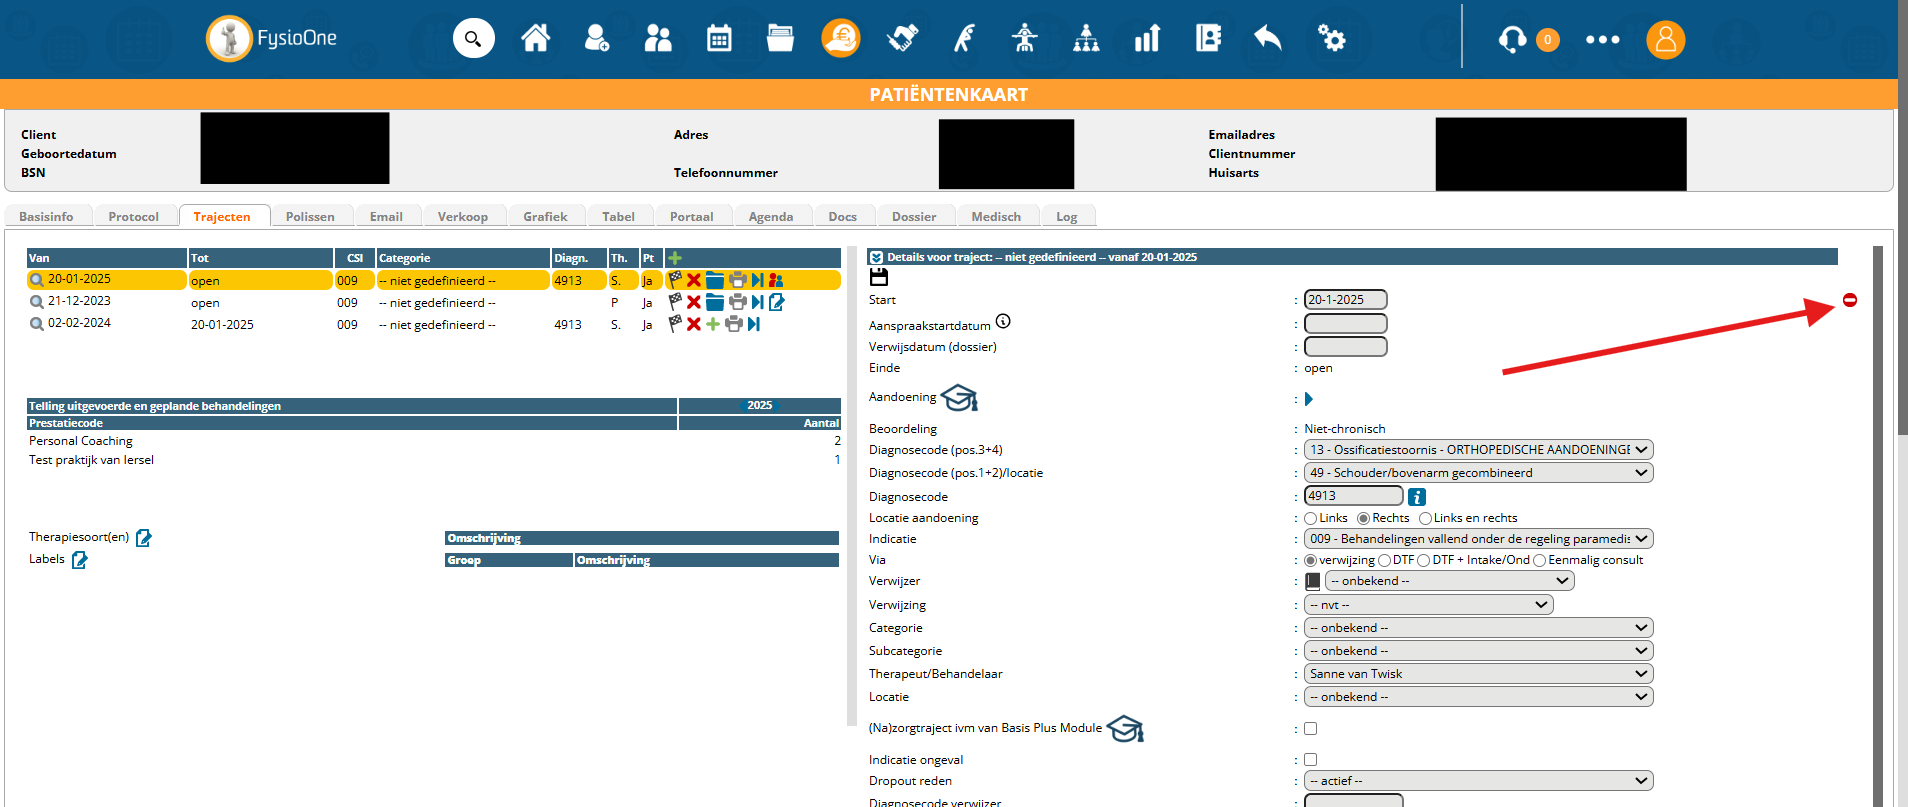Print the 02-02-2024 traject row

point(734,324)
